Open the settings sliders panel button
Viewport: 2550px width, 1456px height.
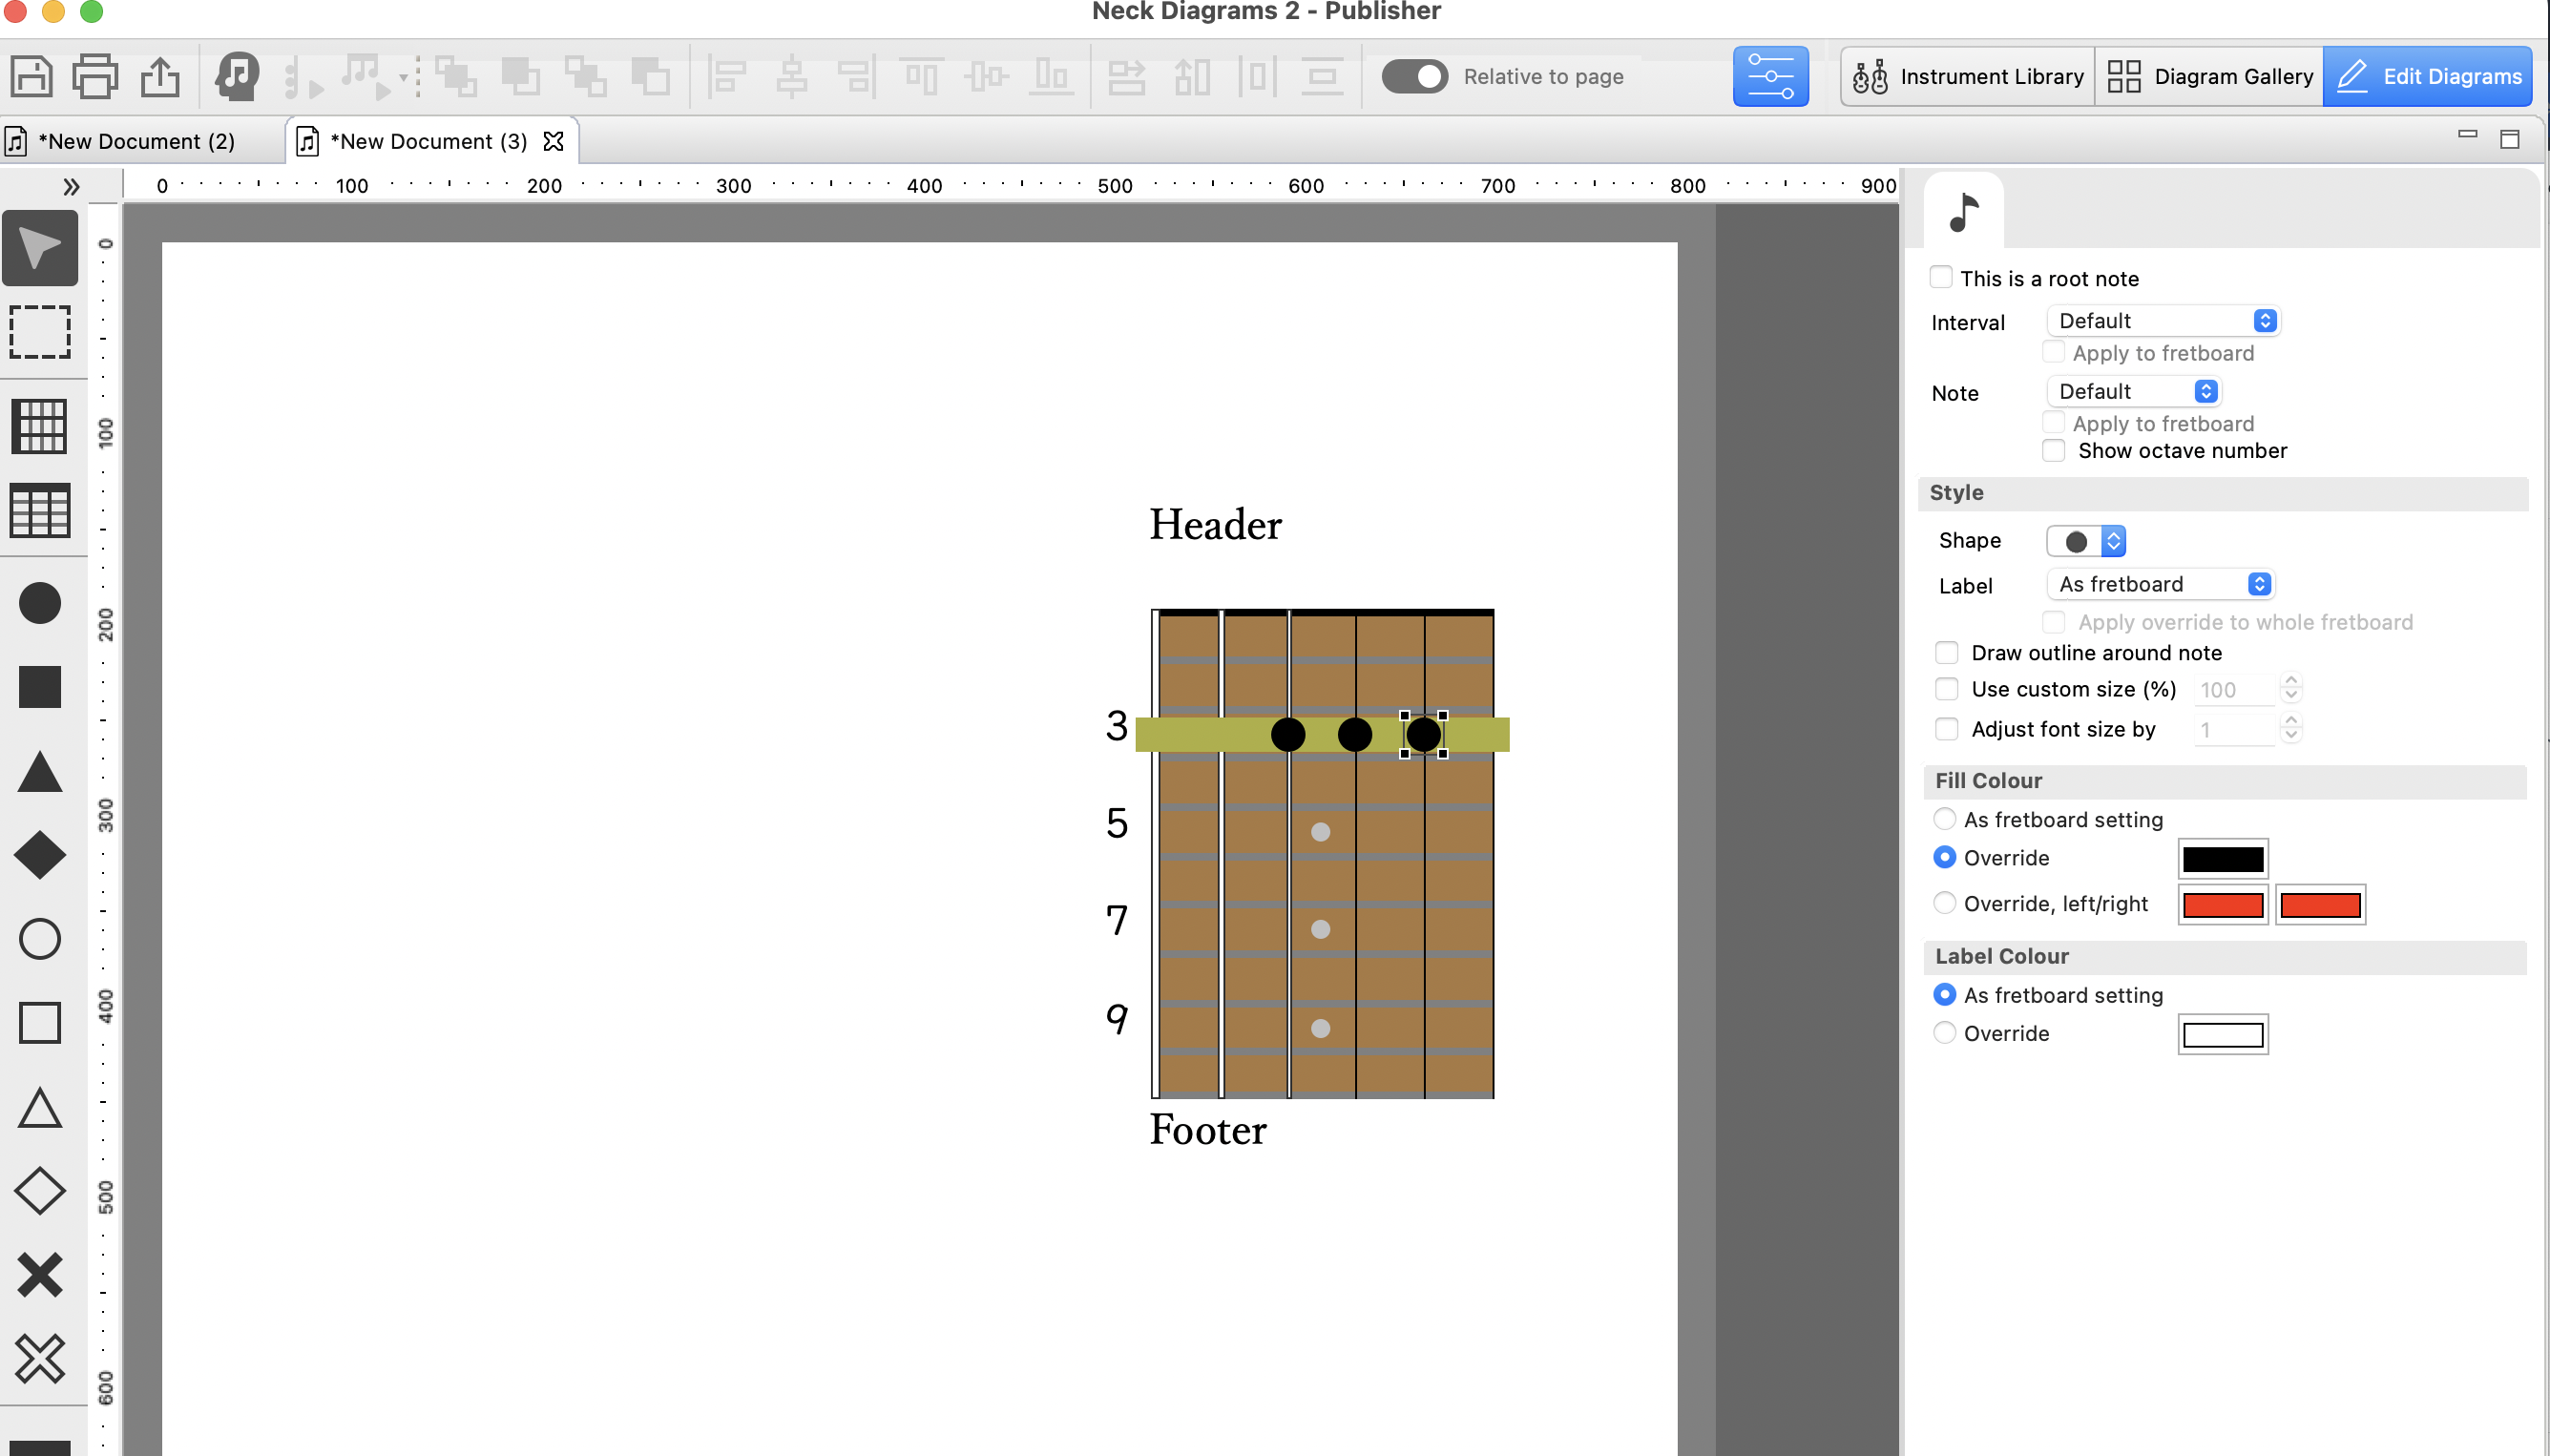tap(1770, 77)
